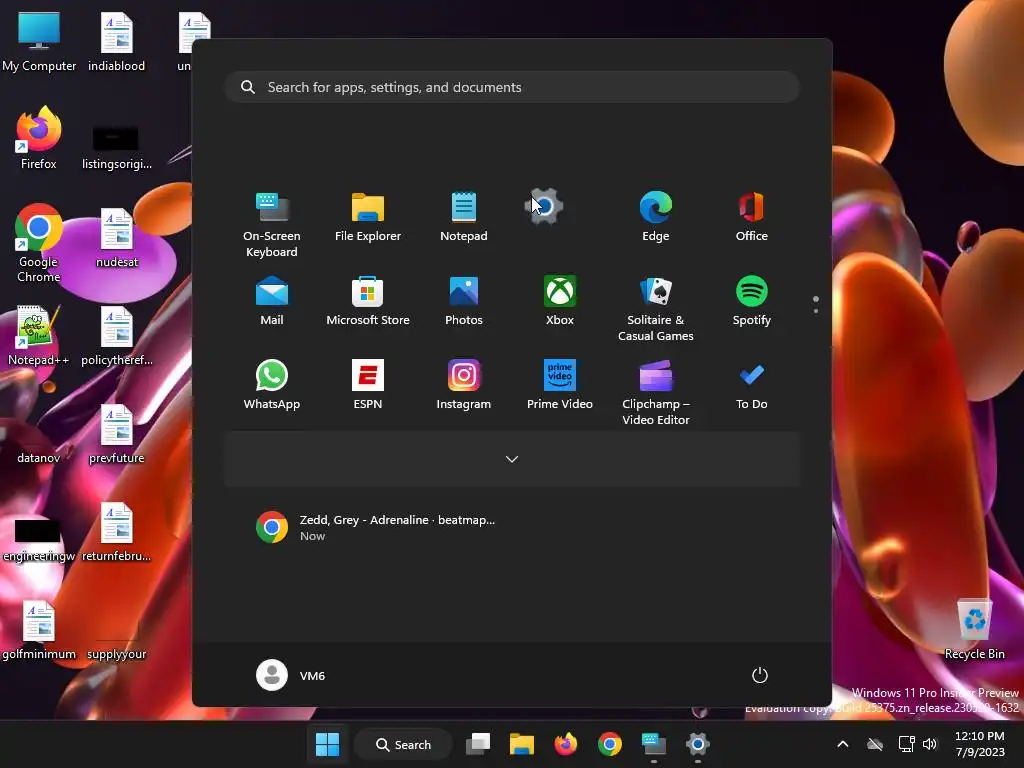Open the pinned Settings gear in Start menu
Viewport: 1024px width, 768px height.
point(544,206)
